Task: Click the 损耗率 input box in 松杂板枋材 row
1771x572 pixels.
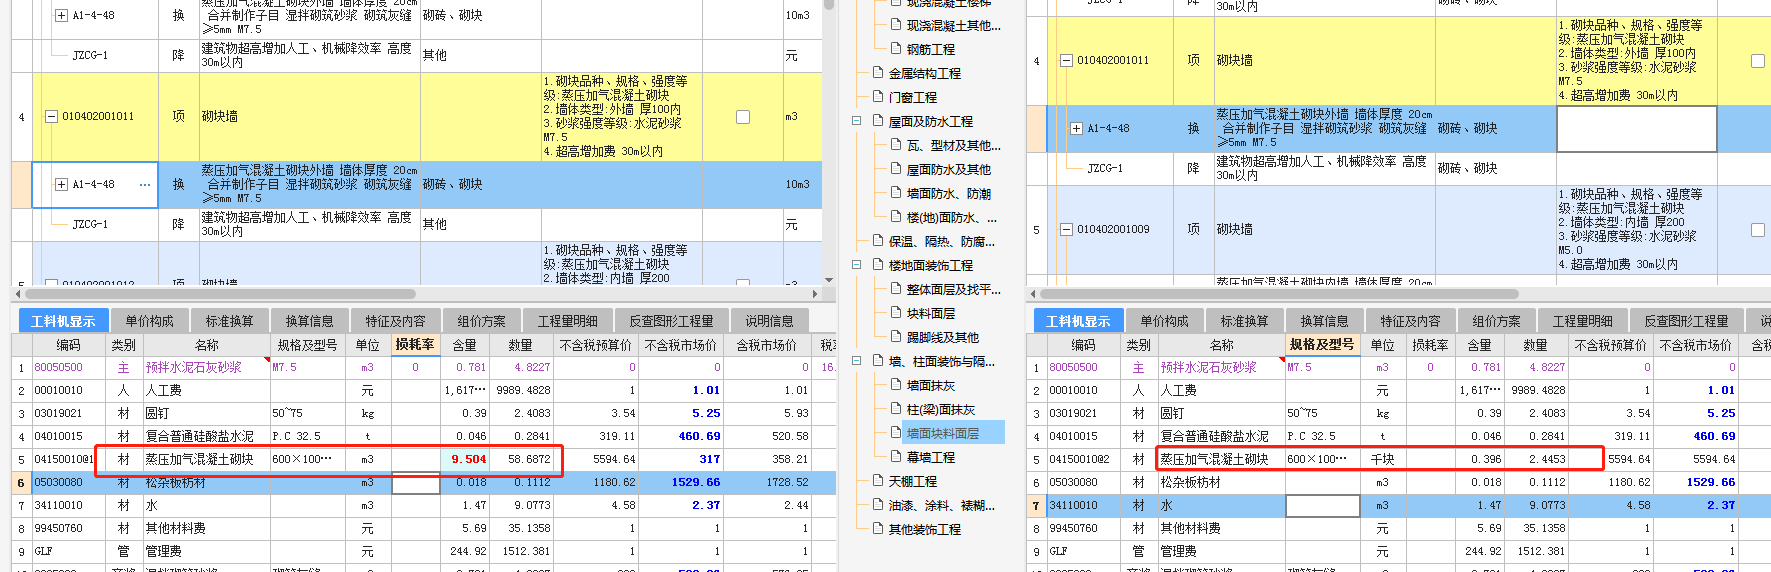Action: pyautogui.click(x=415, y=483)
